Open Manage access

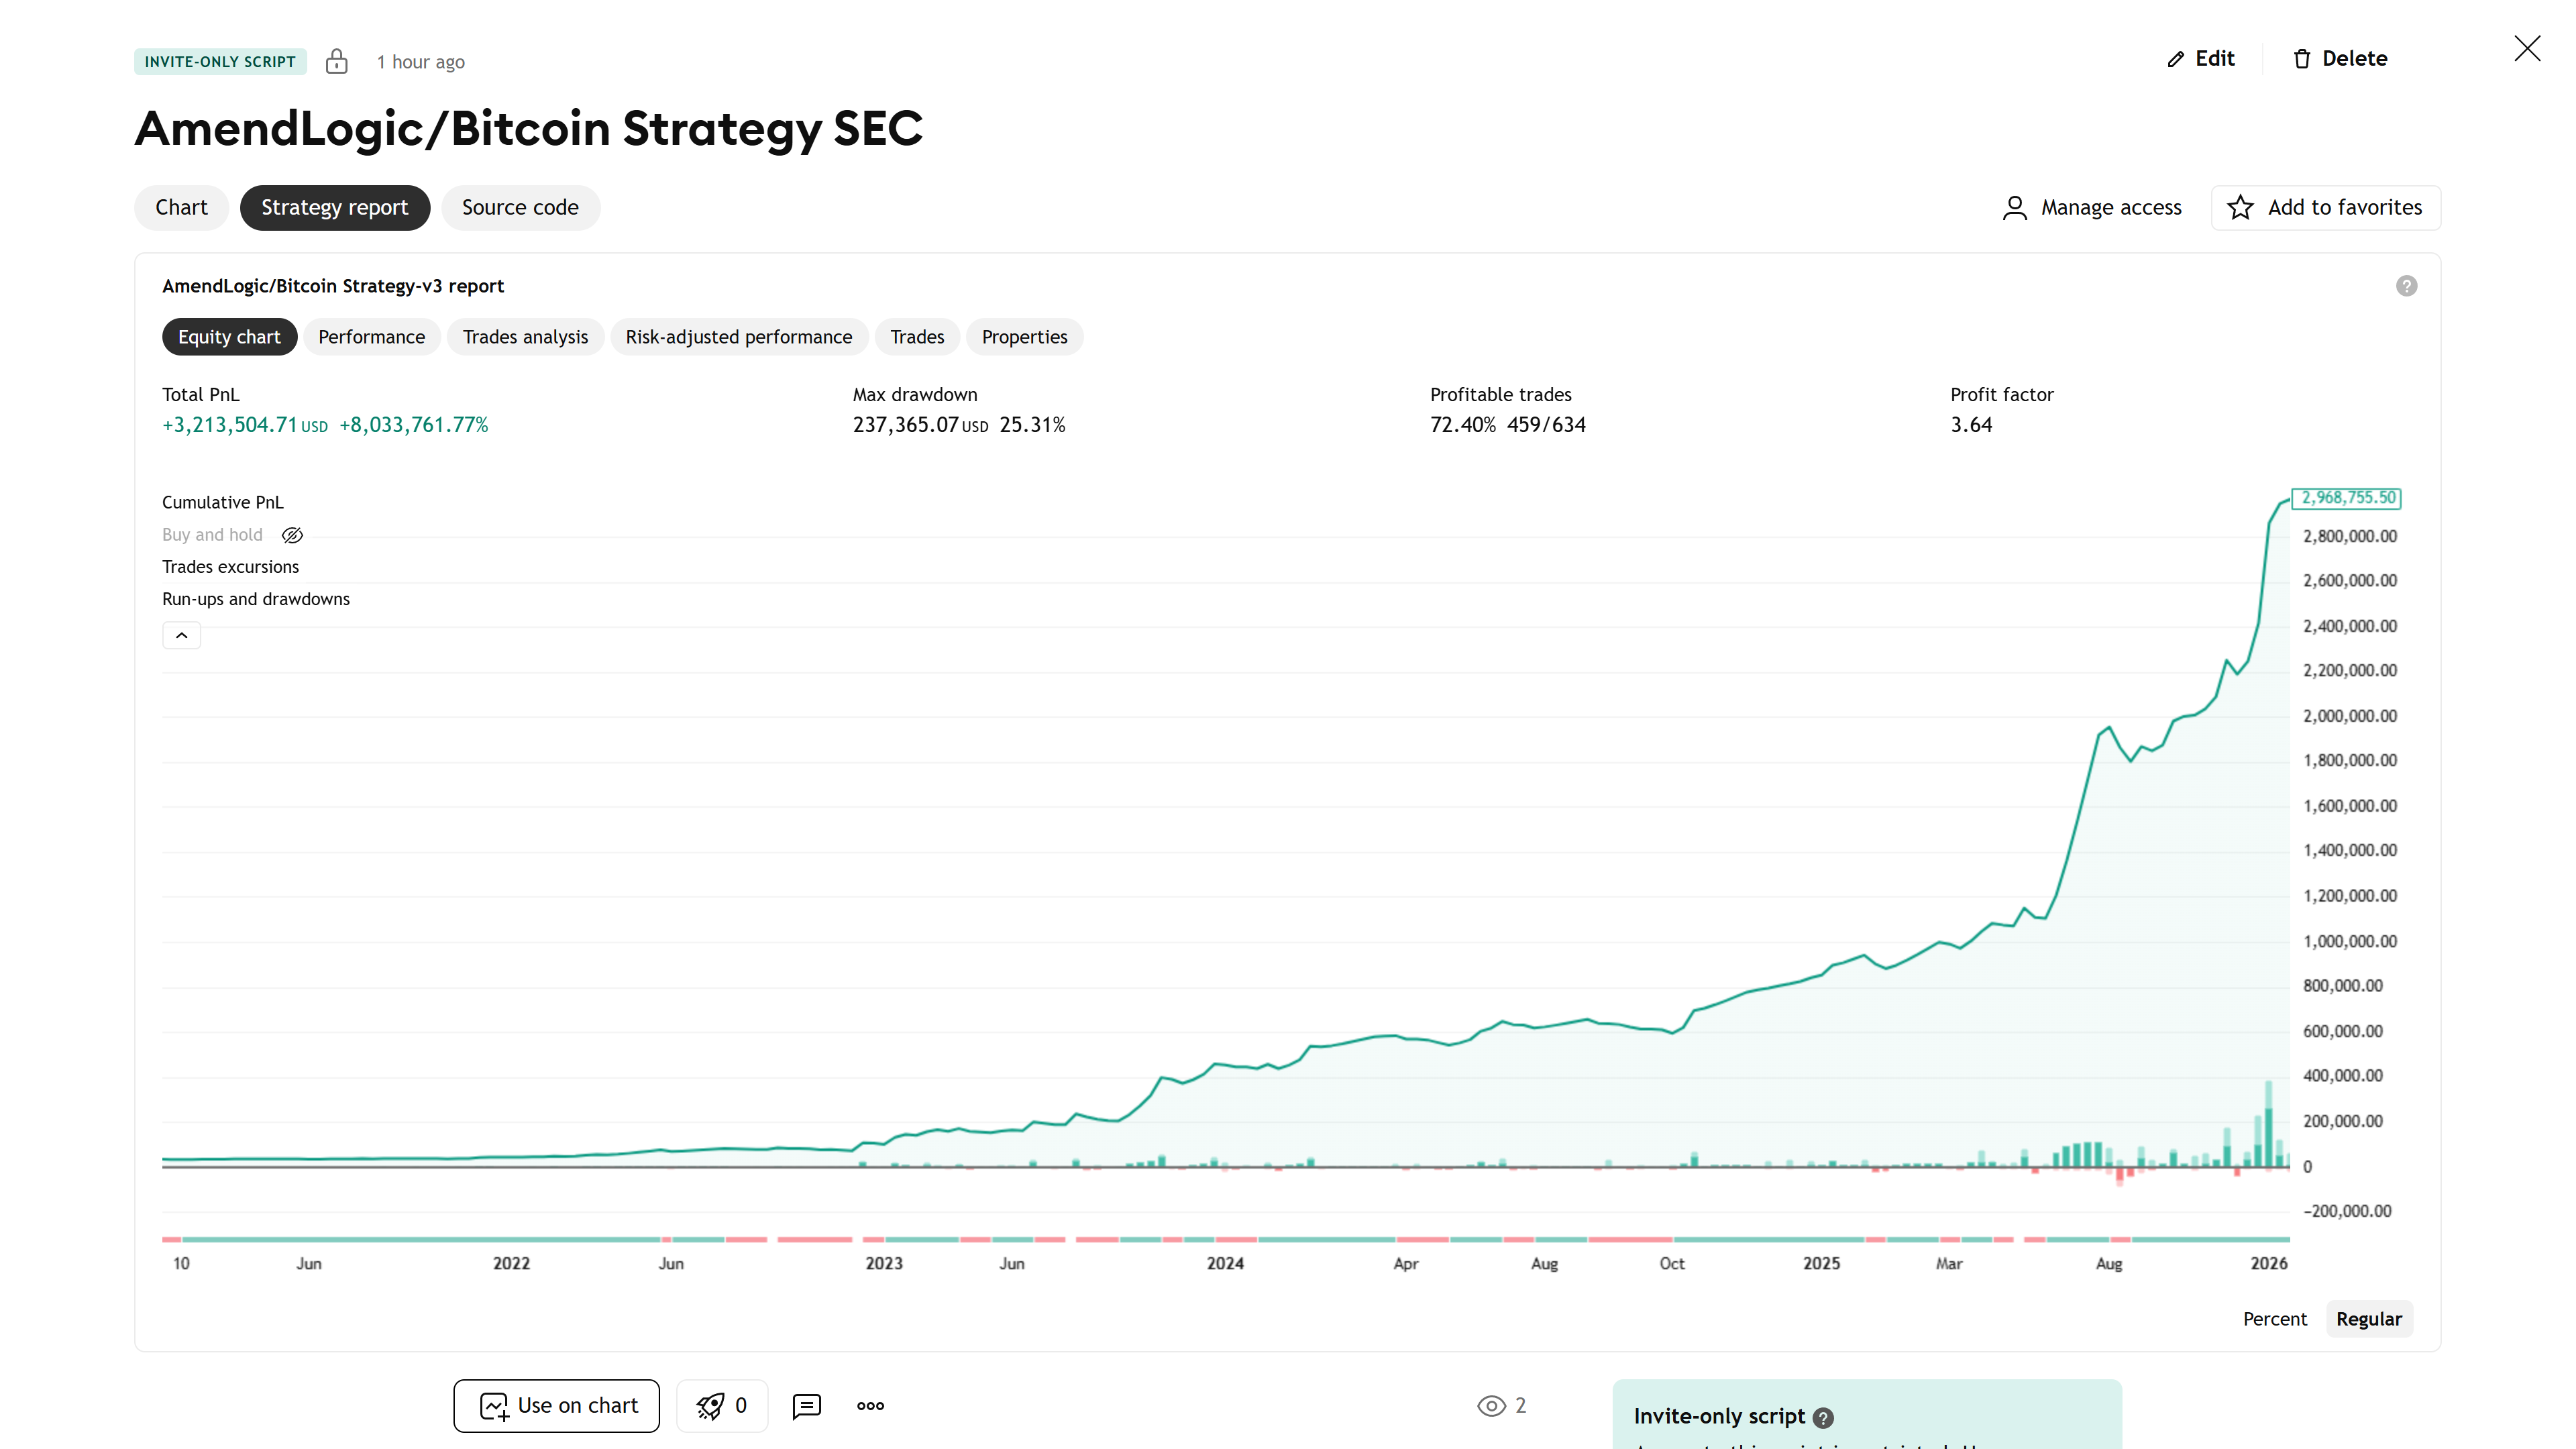pos(2092,207)
